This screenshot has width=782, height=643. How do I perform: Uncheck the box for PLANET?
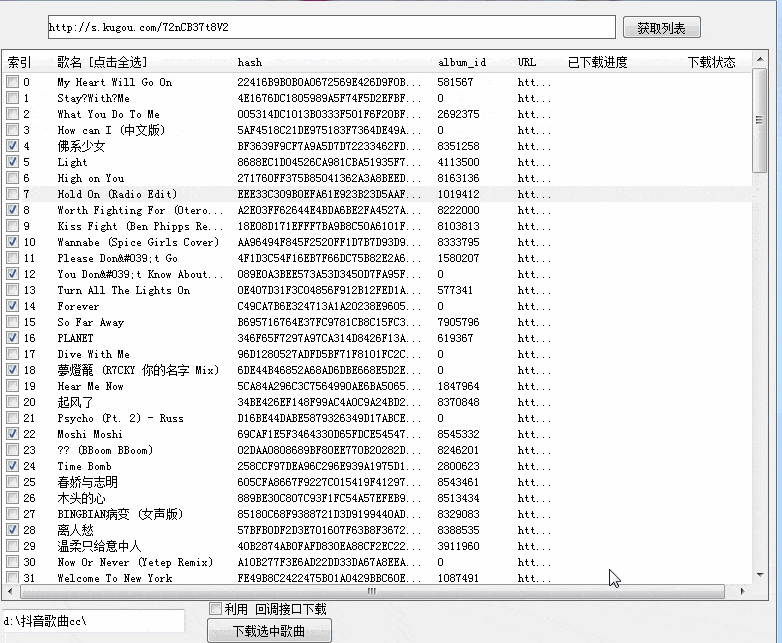(x=12, y=338)
